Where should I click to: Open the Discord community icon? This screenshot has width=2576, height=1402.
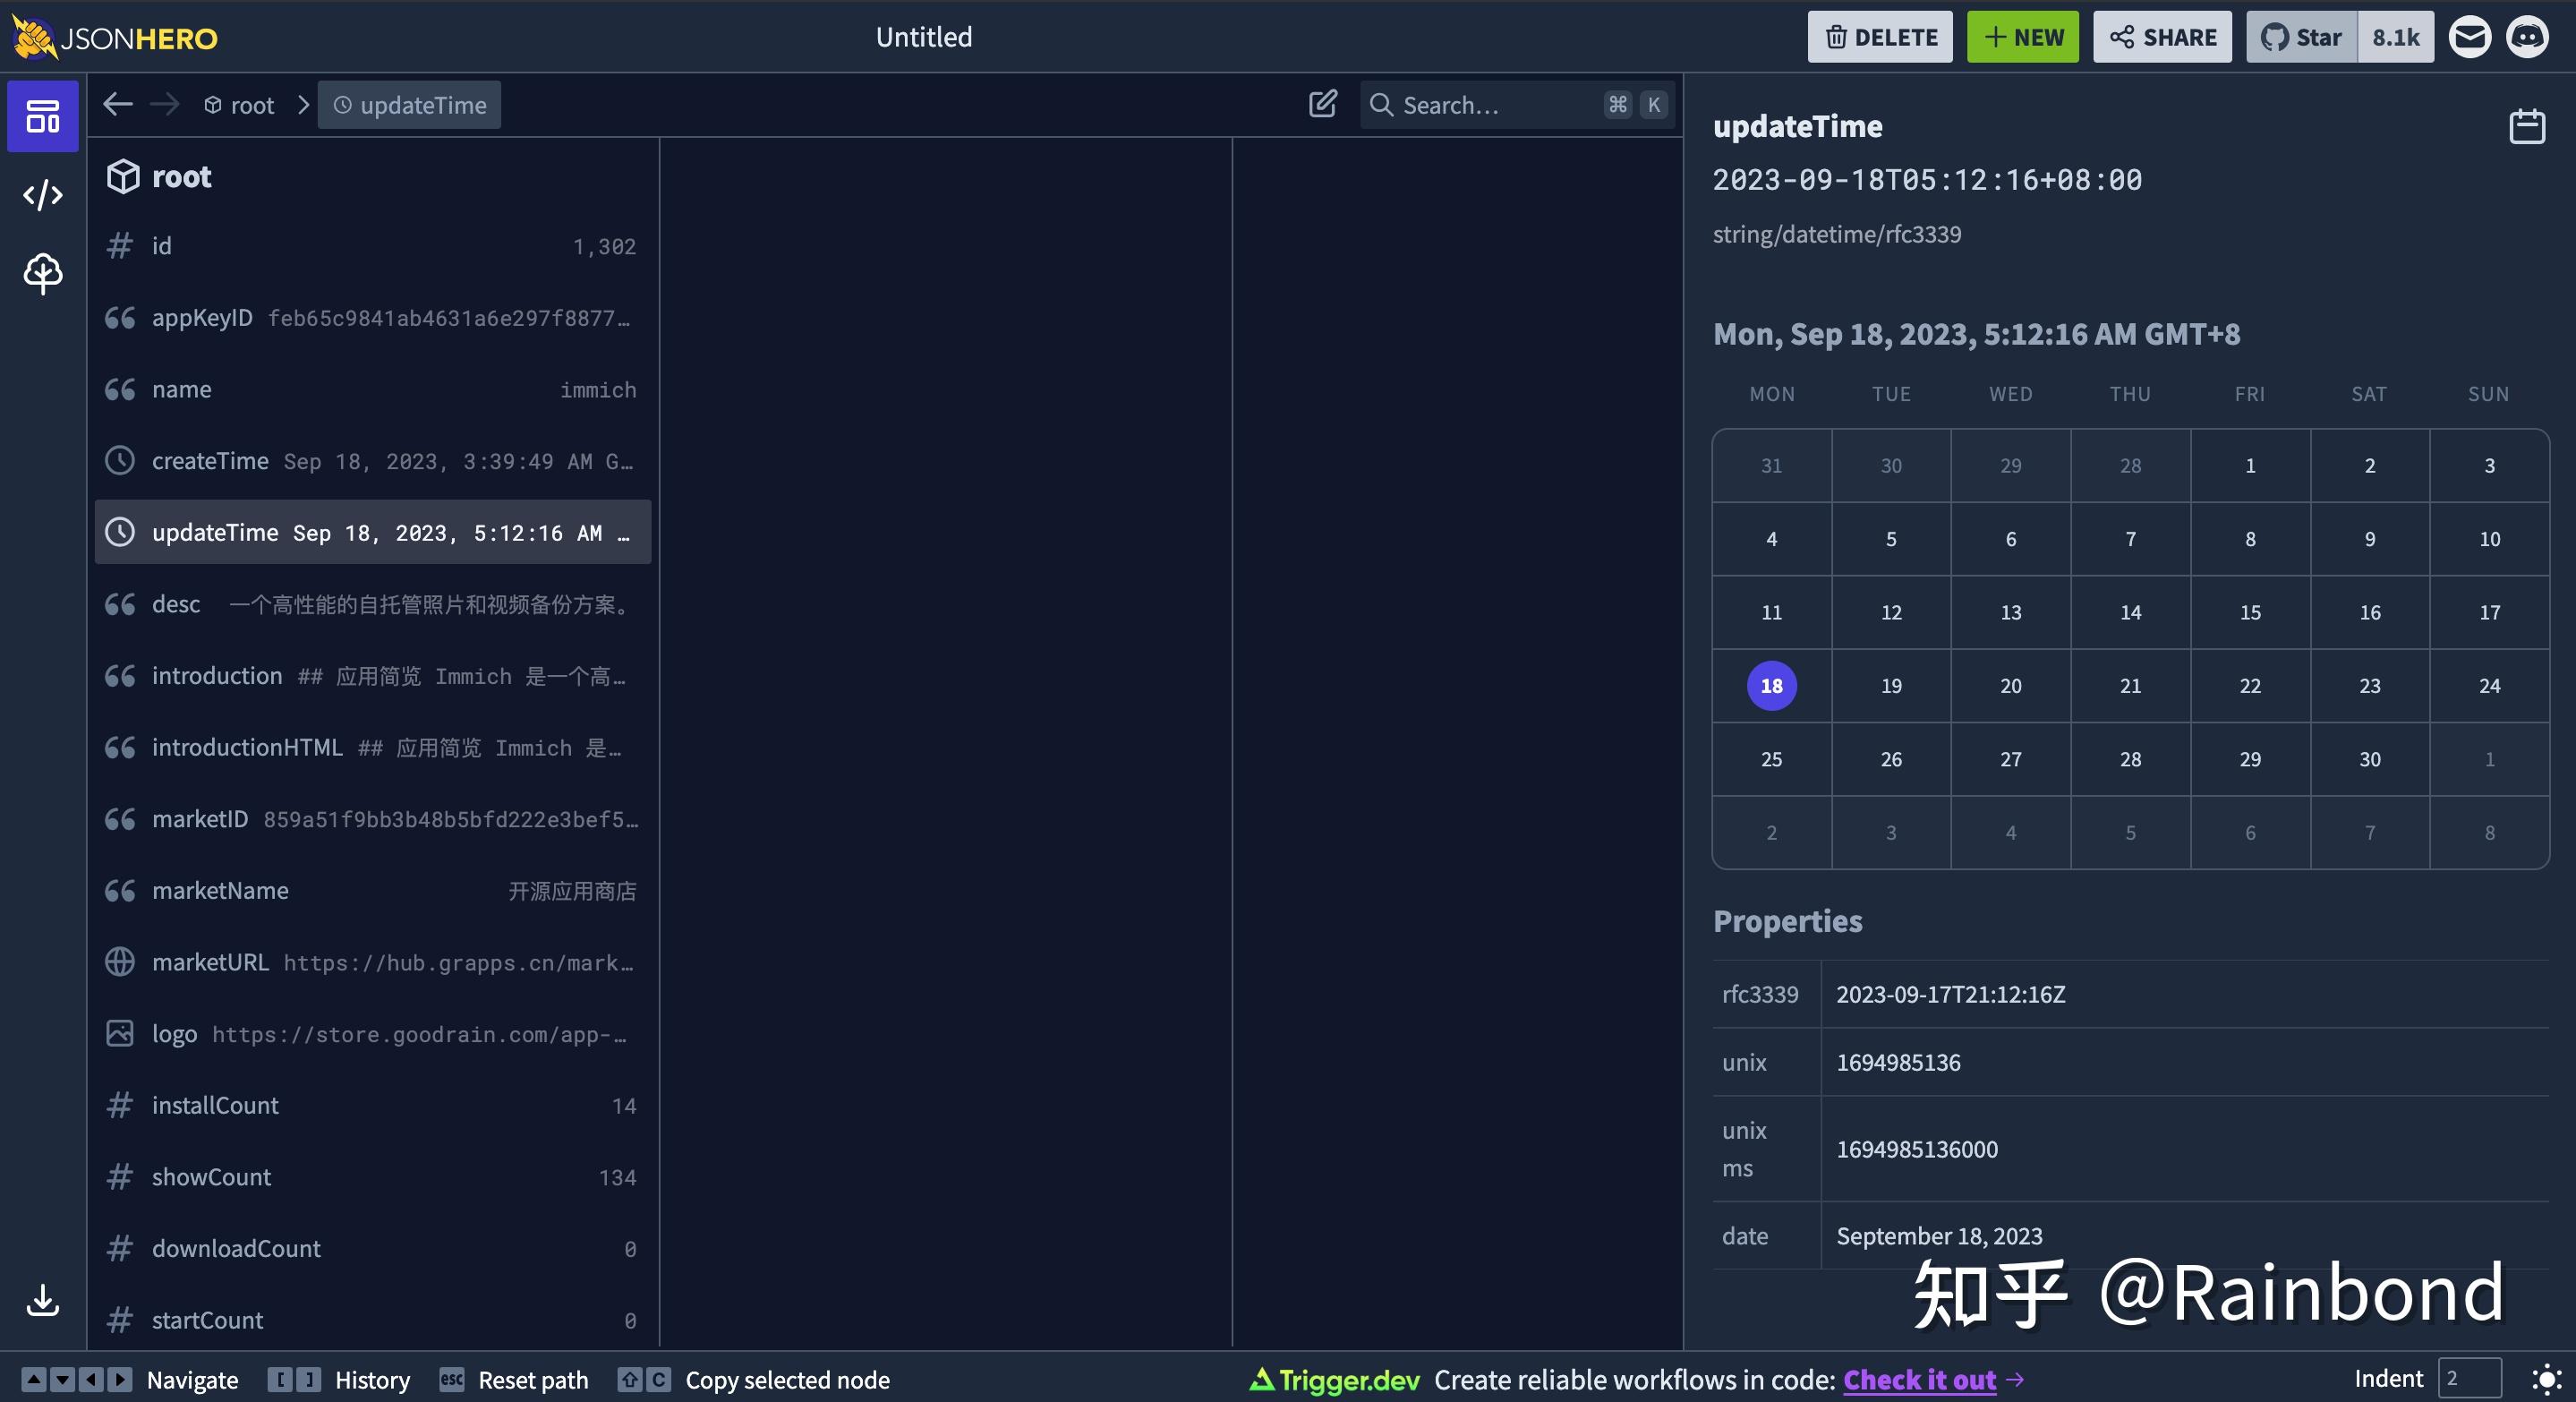pyautogui.click(x=2529, y=37)
